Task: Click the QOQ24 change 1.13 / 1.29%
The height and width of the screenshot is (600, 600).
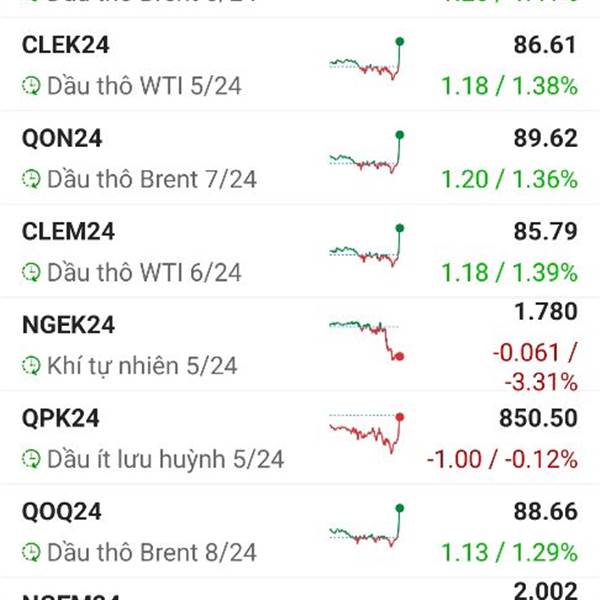Action: tap(509, 553)
